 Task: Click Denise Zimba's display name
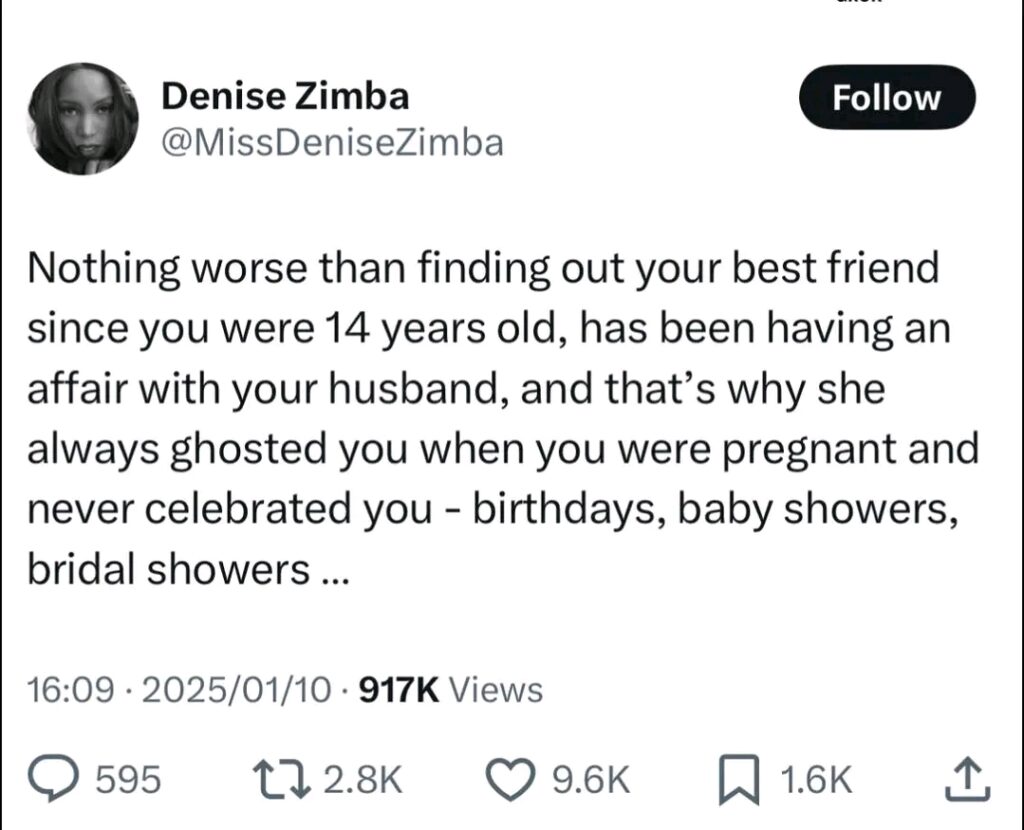(287, 96)
